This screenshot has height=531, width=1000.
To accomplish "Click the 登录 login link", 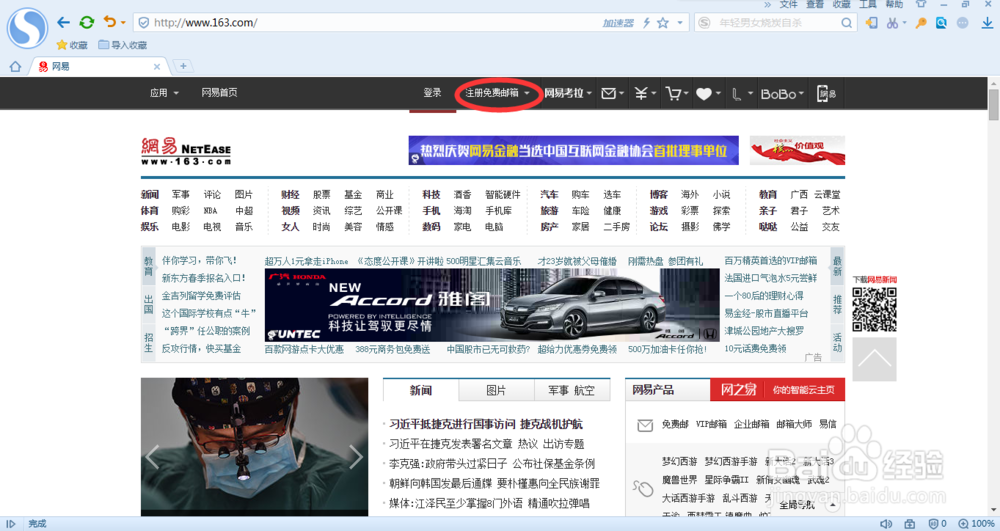I will 432,93.
